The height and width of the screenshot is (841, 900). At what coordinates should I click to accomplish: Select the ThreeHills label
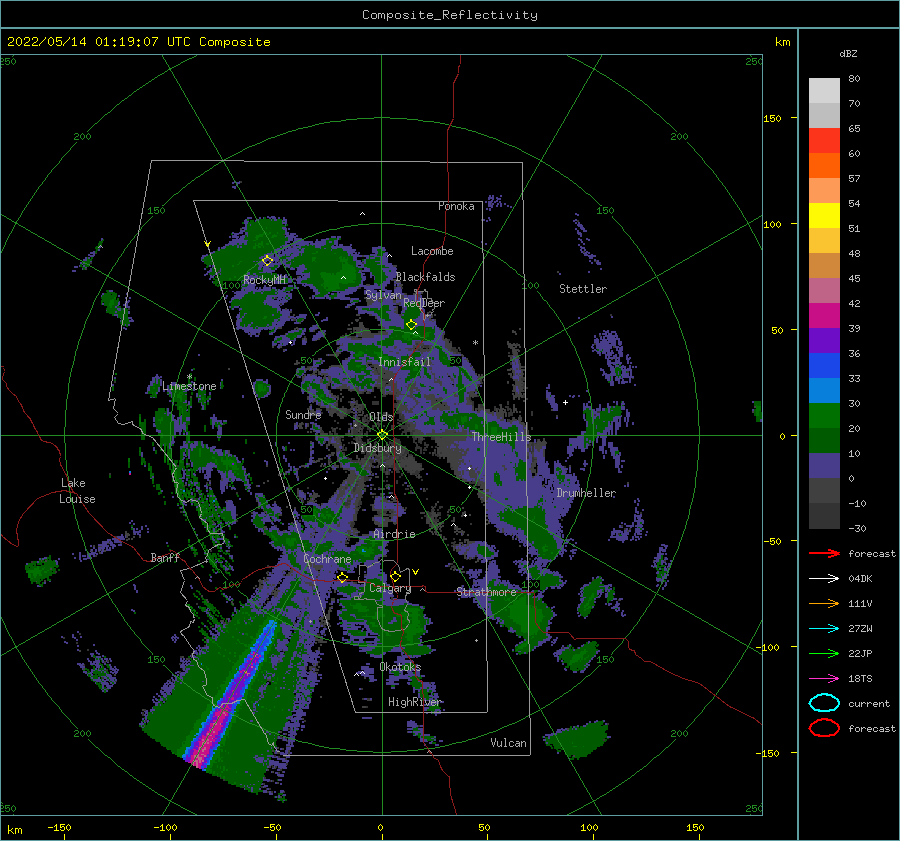click(501, 437)
